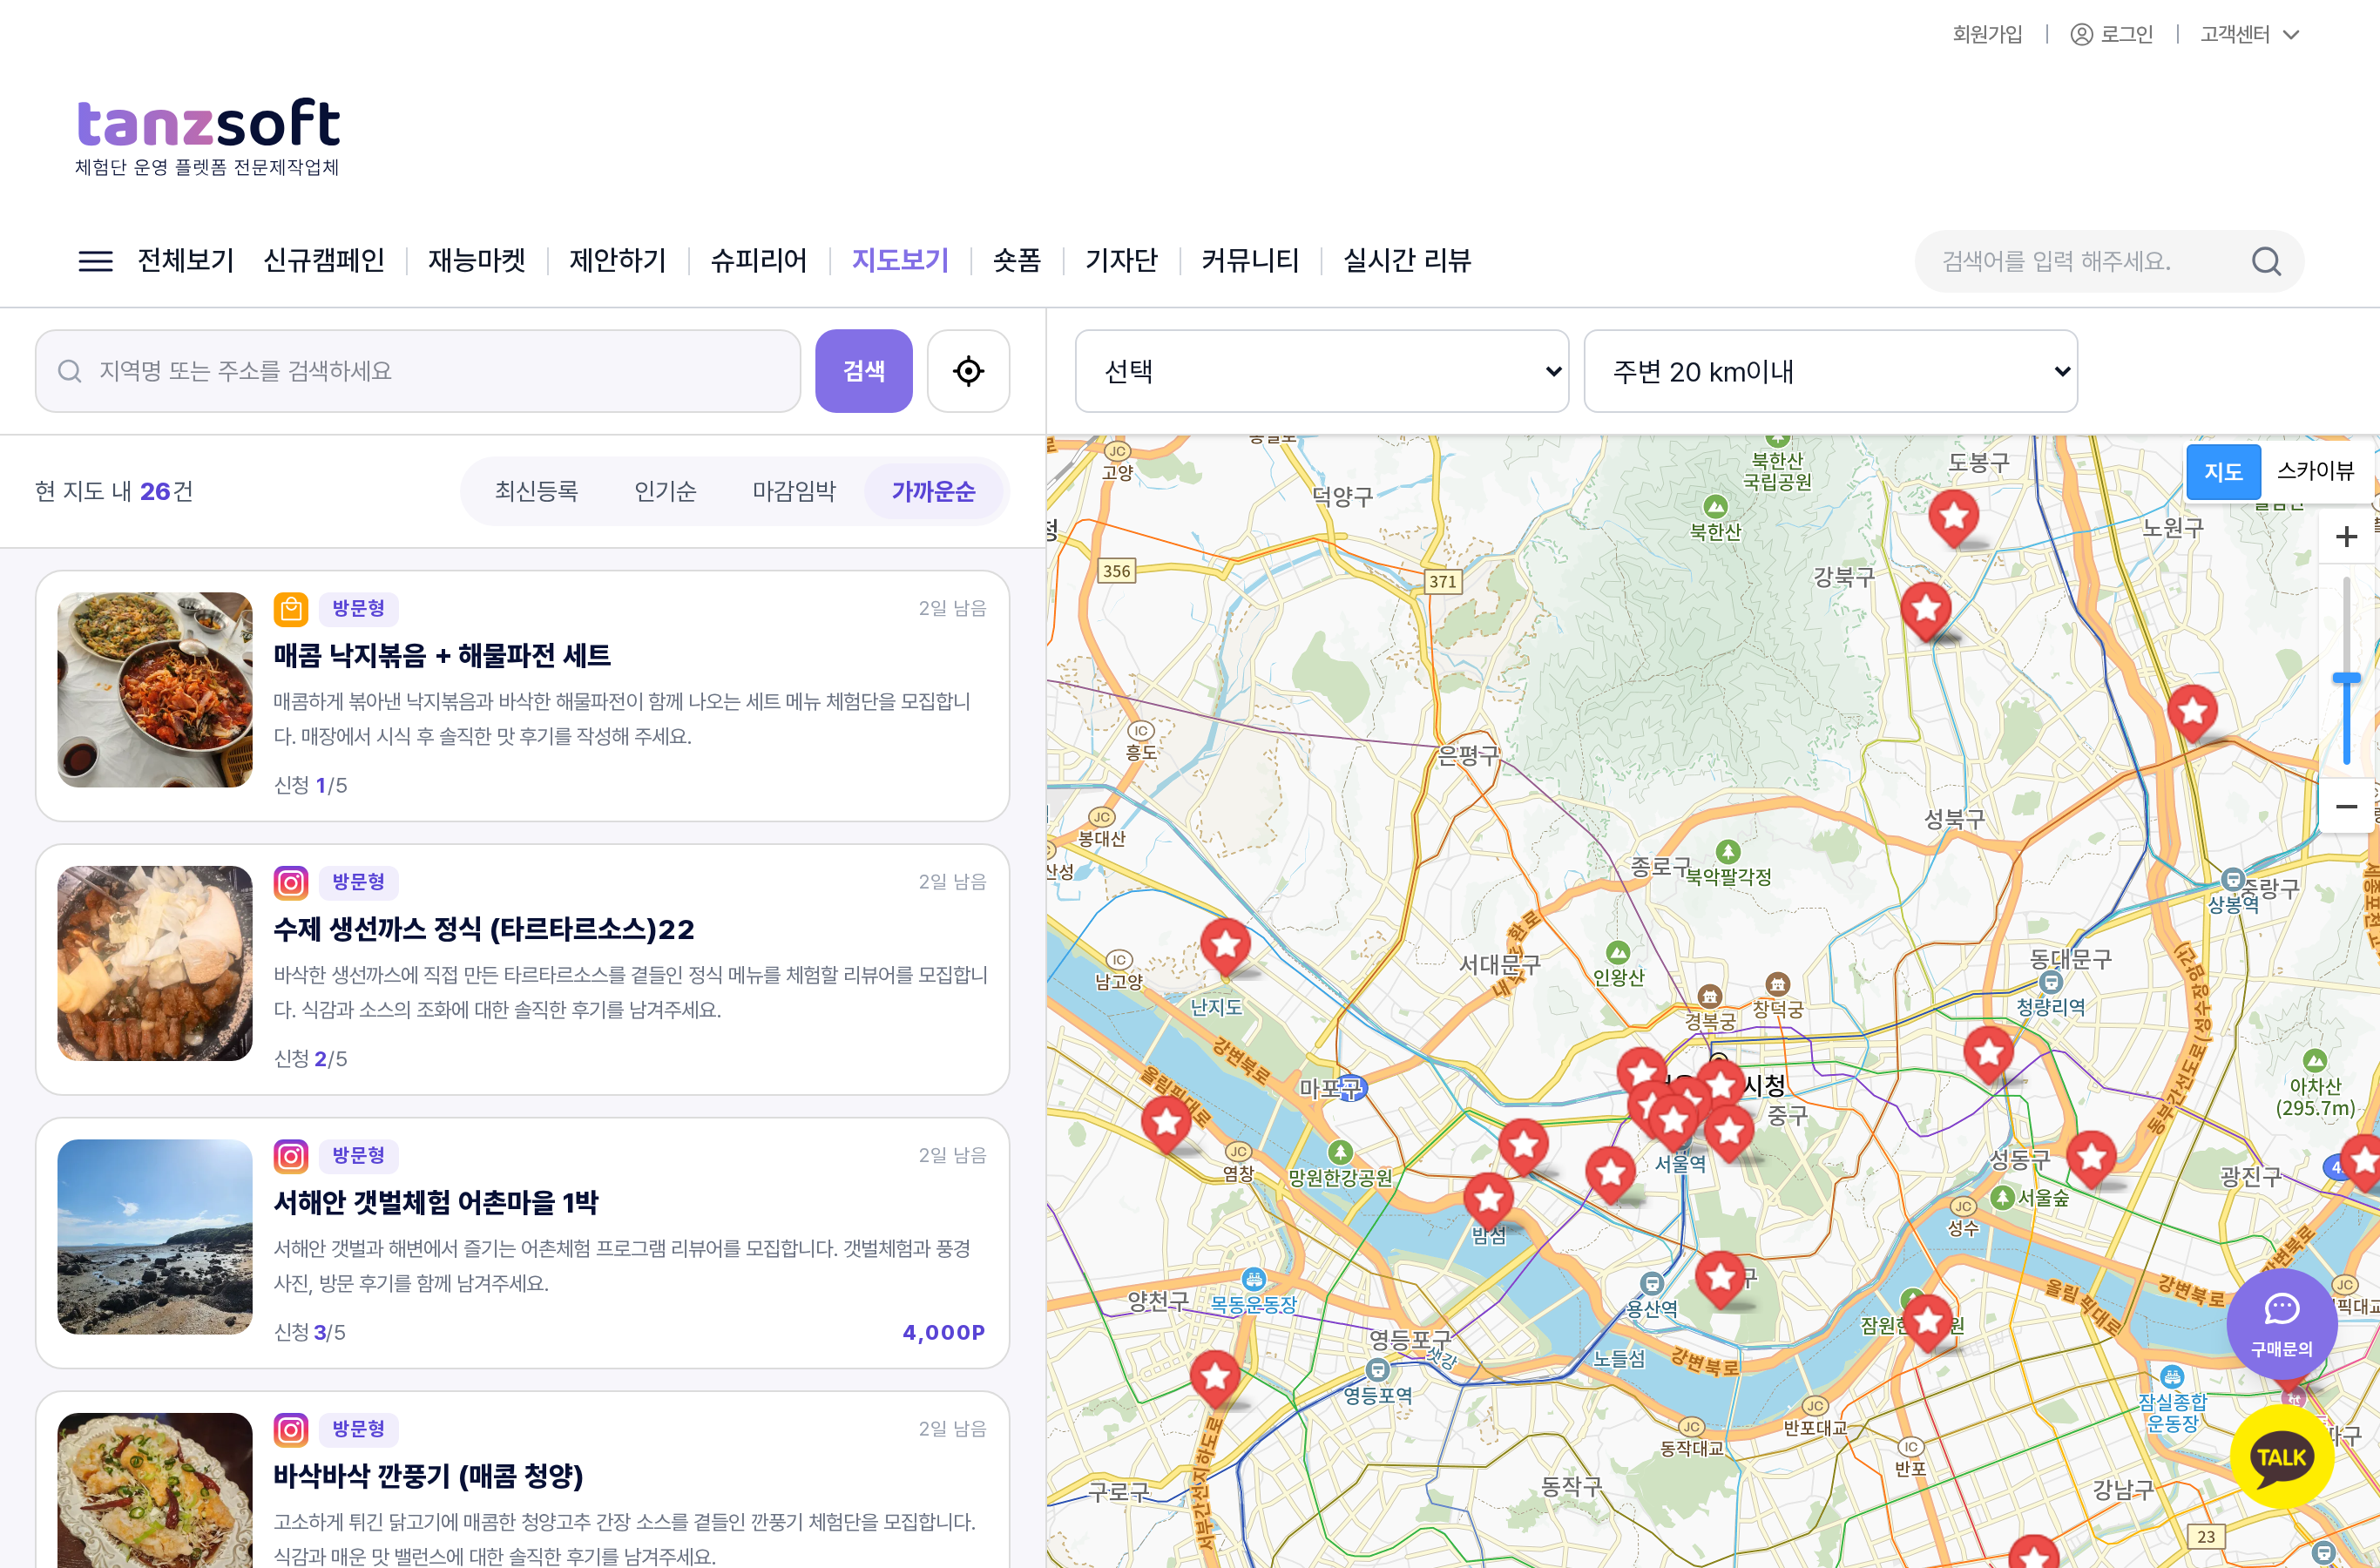Click map star marker near 도봉구

click(x=1953, y=518)
